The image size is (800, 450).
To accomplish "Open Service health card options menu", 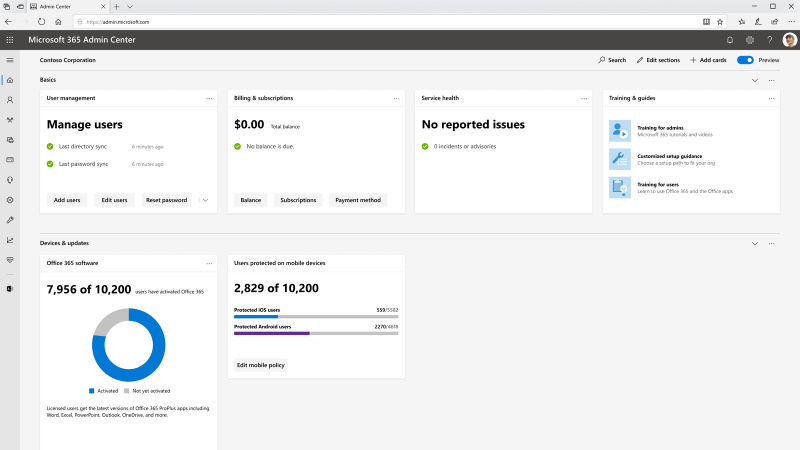I will tap(584, 98).
